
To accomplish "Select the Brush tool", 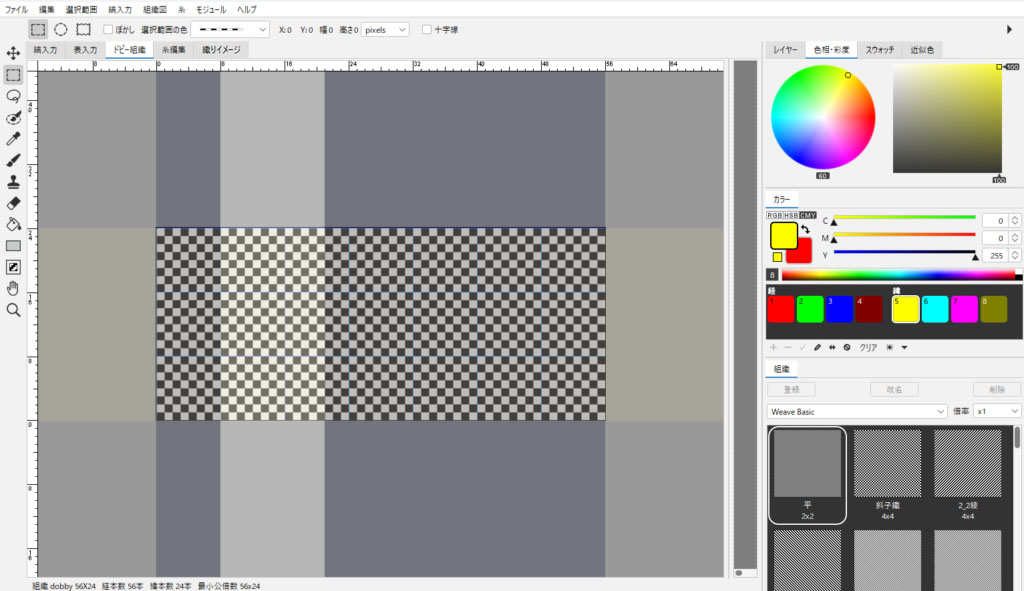I will (x=13, y=160).
